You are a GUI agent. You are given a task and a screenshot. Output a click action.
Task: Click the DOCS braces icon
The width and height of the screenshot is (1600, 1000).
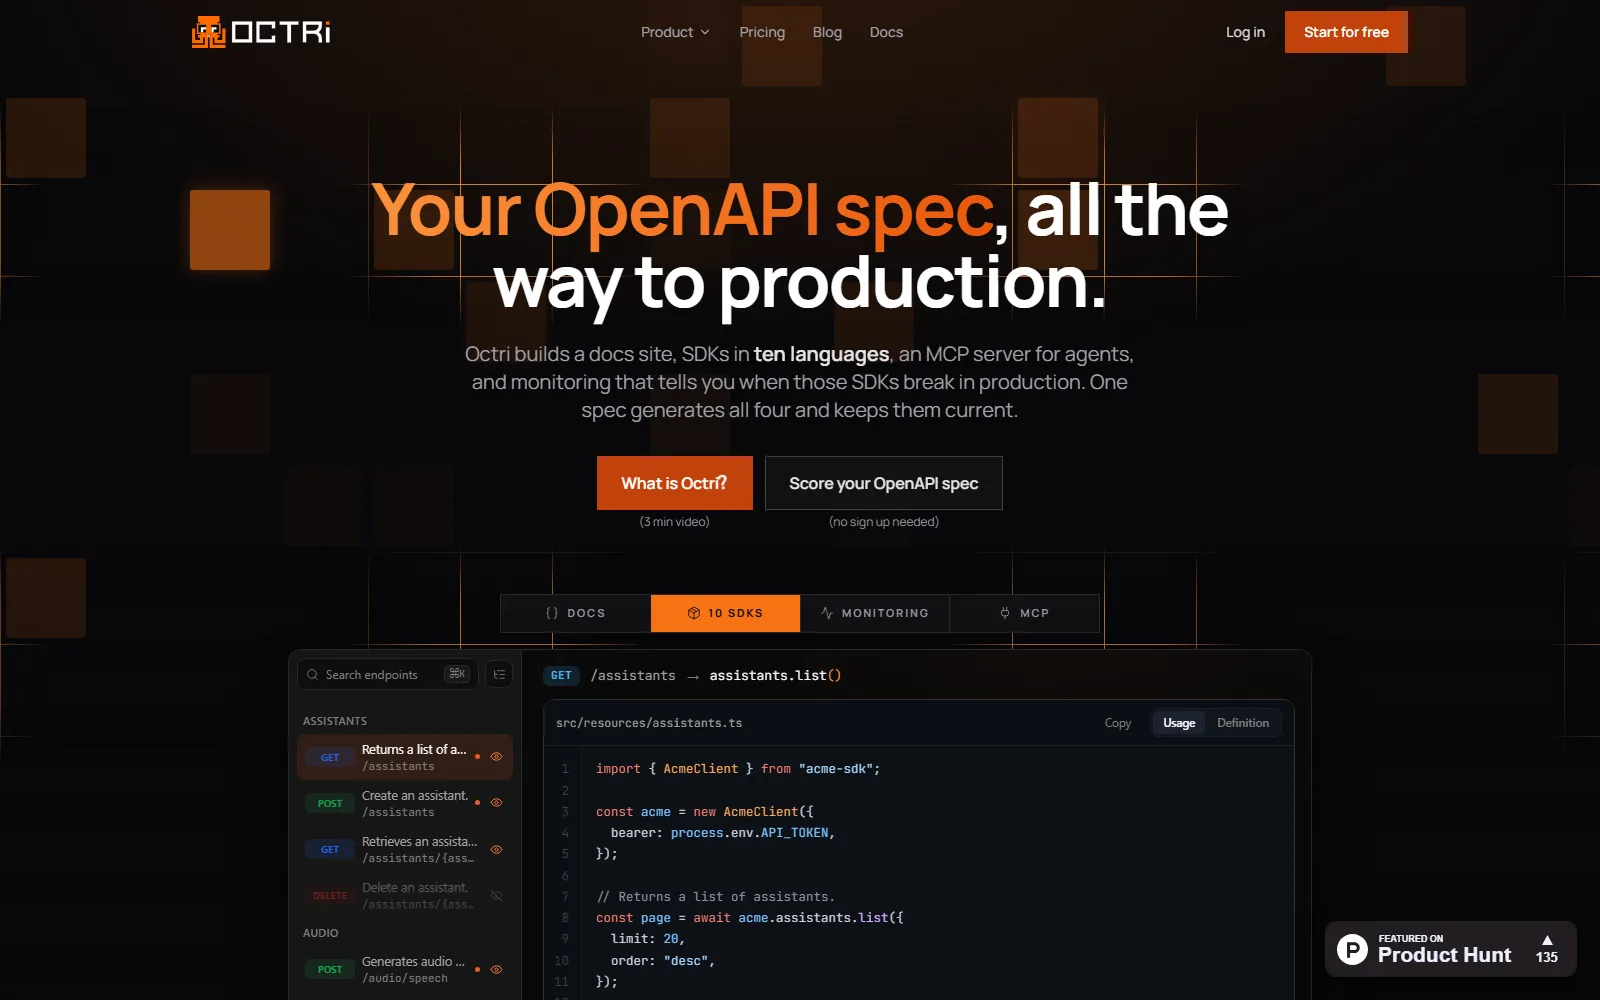pyautogui.click(x=552, y=613)
